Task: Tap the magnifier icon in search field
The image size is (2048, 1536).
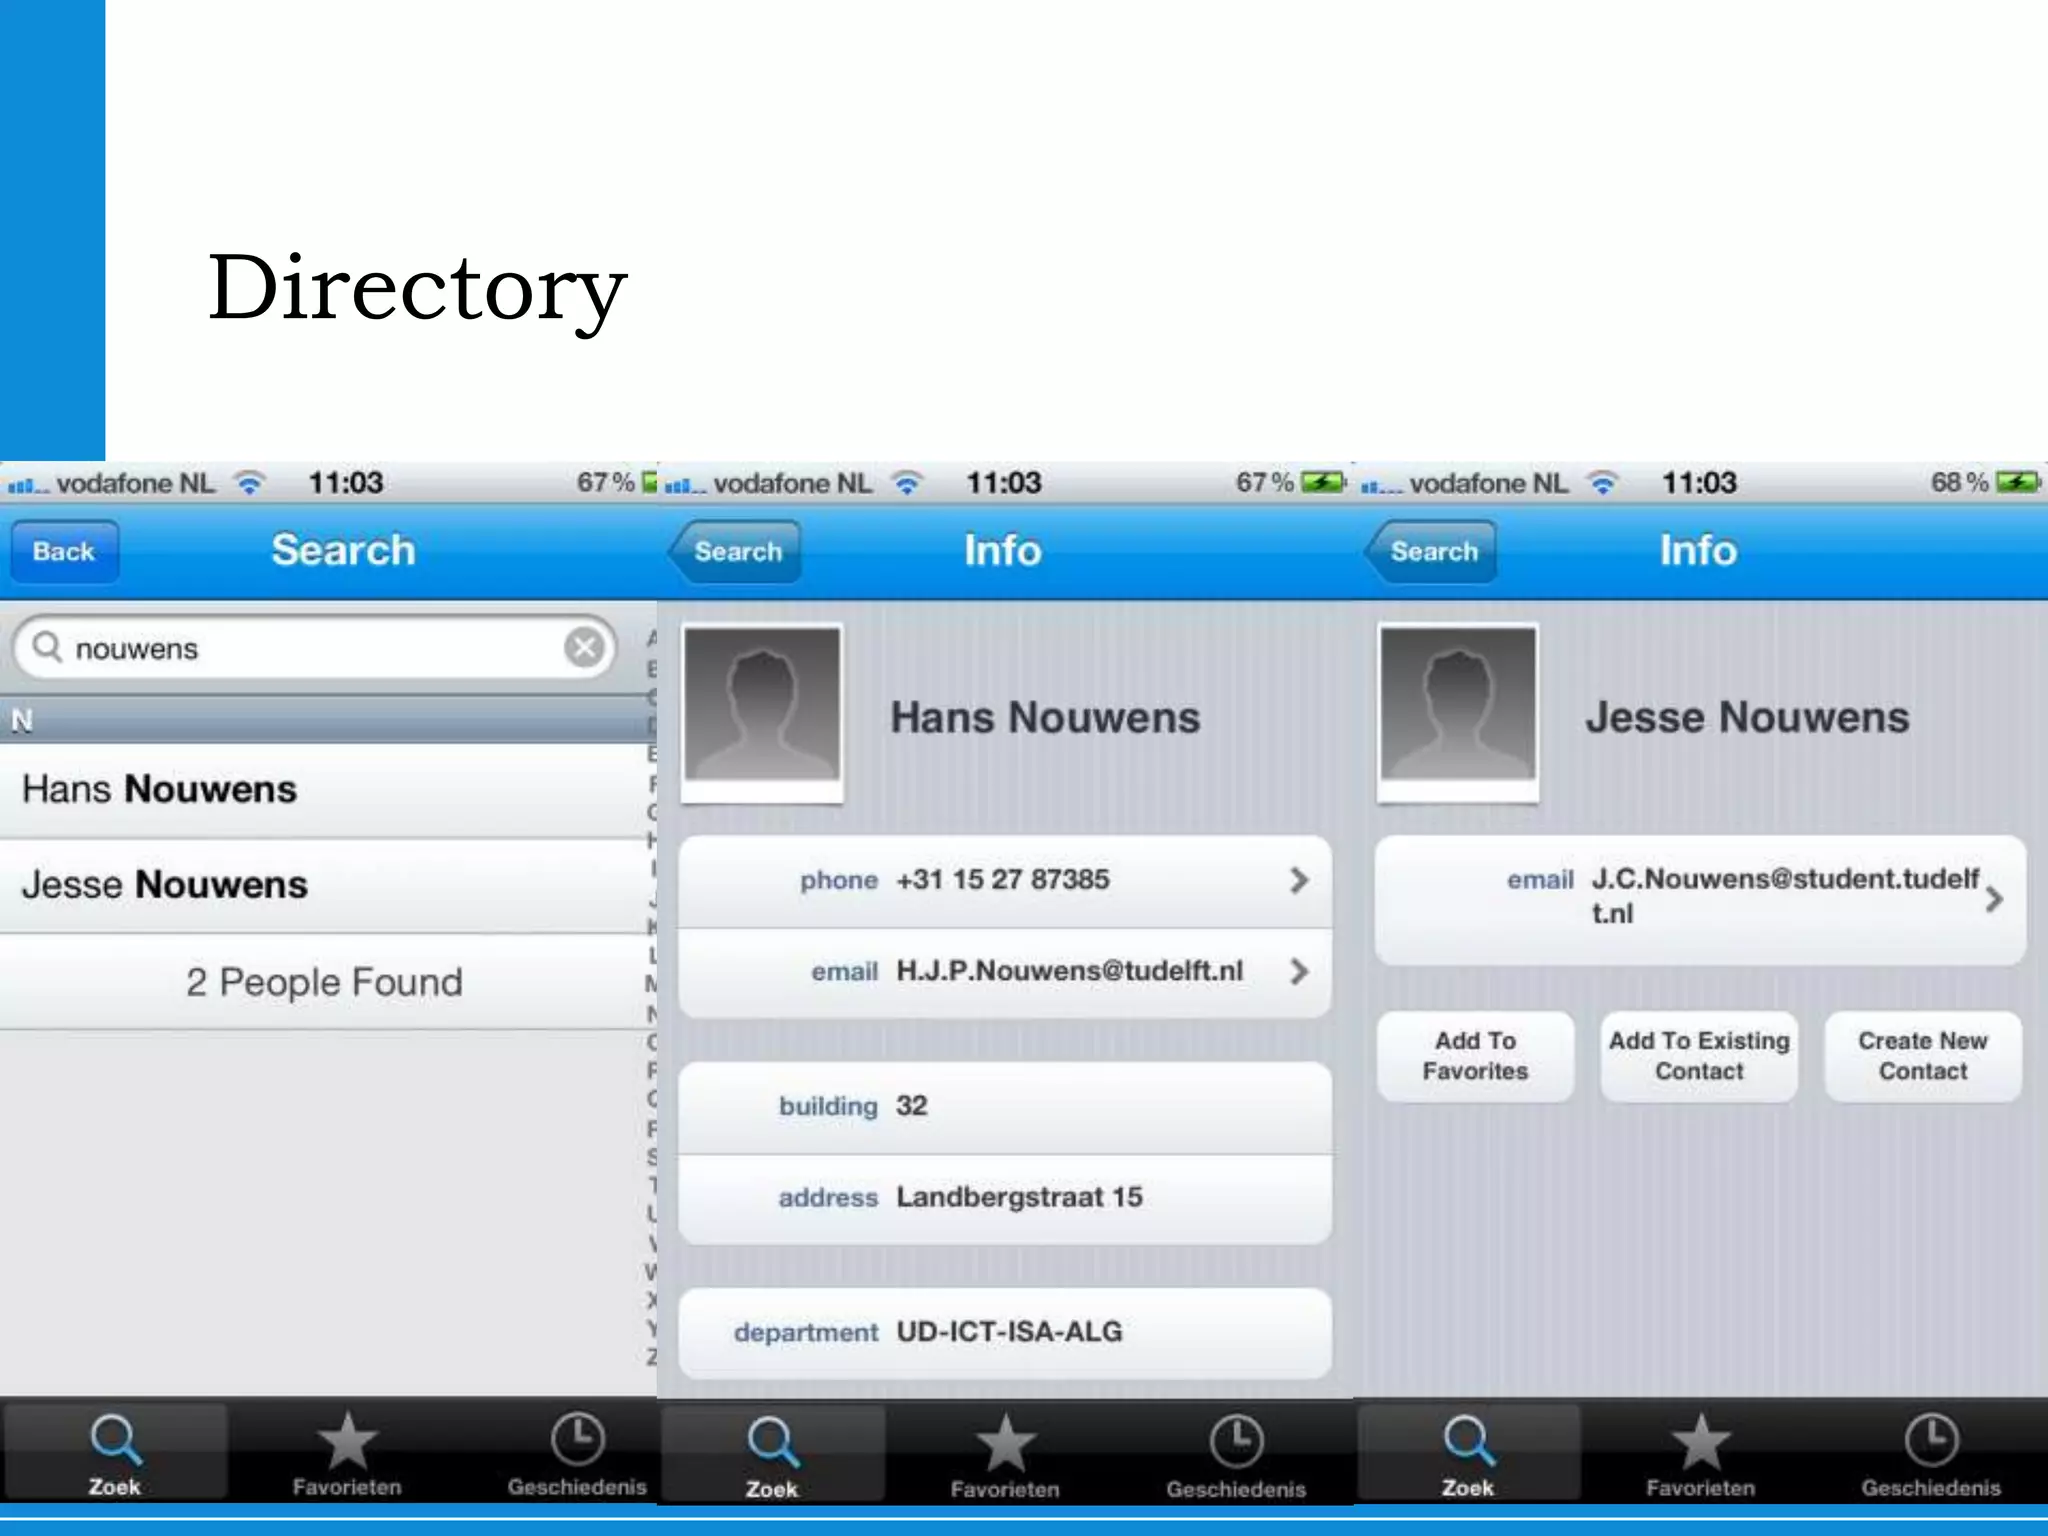Action: (x=47, y=647)
